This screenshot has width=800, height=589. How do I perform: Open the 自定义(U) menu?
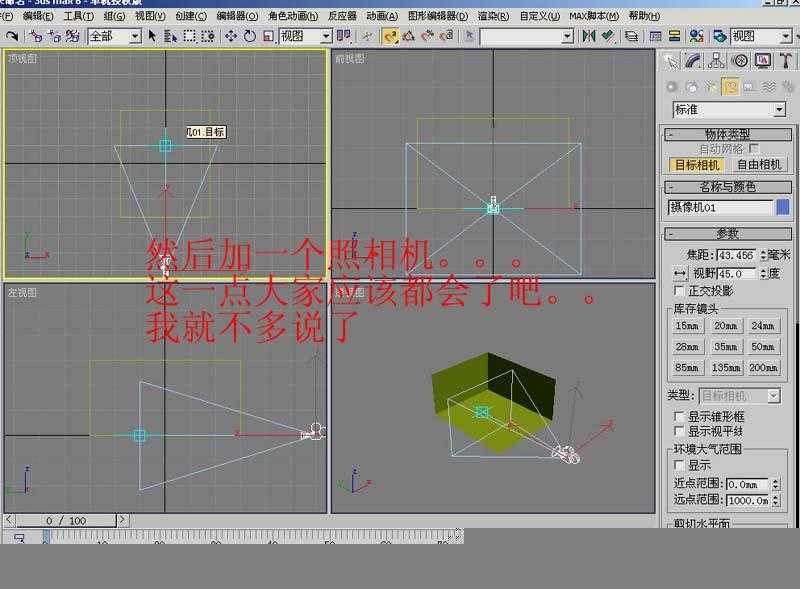point(539,16)
